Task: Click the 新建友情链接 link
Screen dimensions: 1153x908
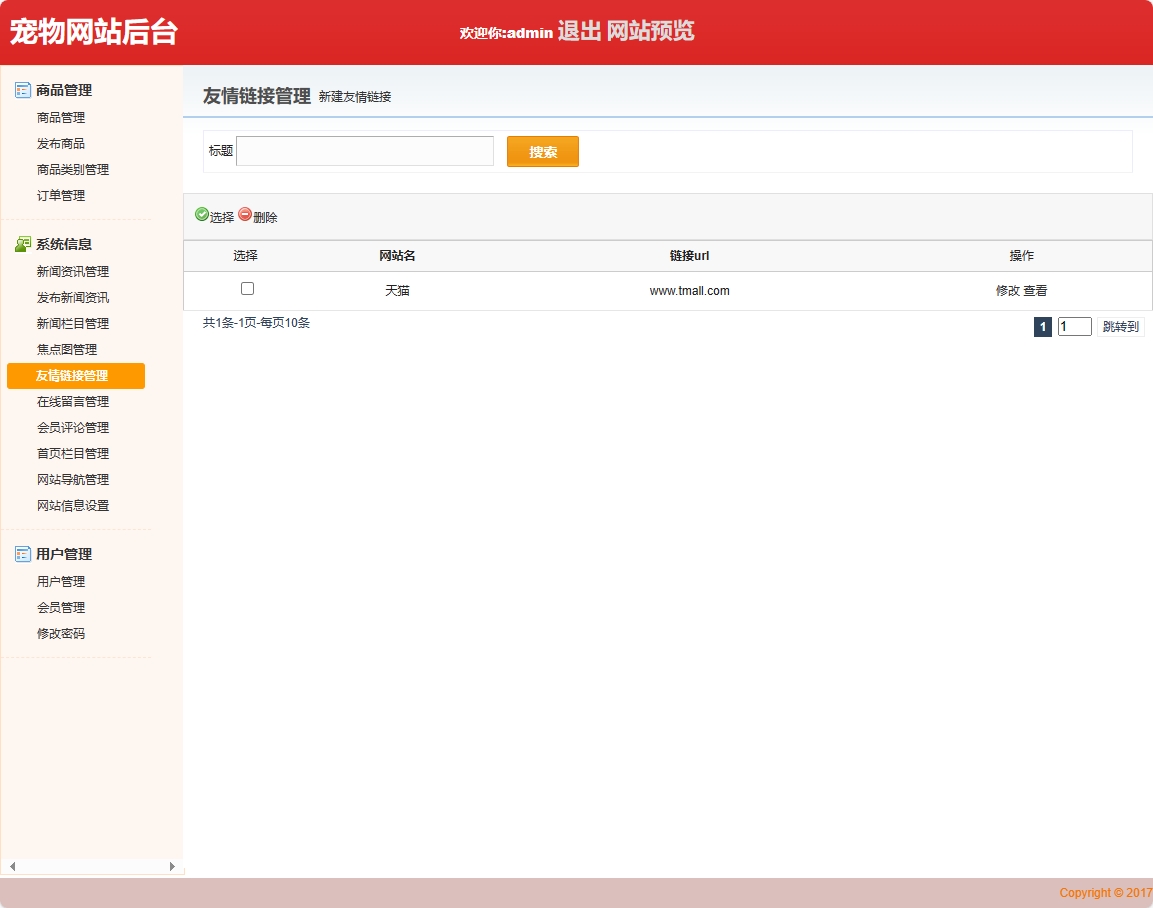Action: [354, 97]
